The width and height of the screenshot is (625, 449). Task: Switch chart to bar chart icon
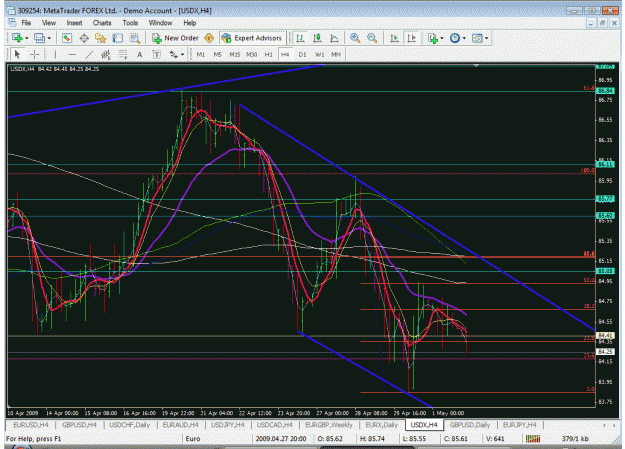click(301, 38)
